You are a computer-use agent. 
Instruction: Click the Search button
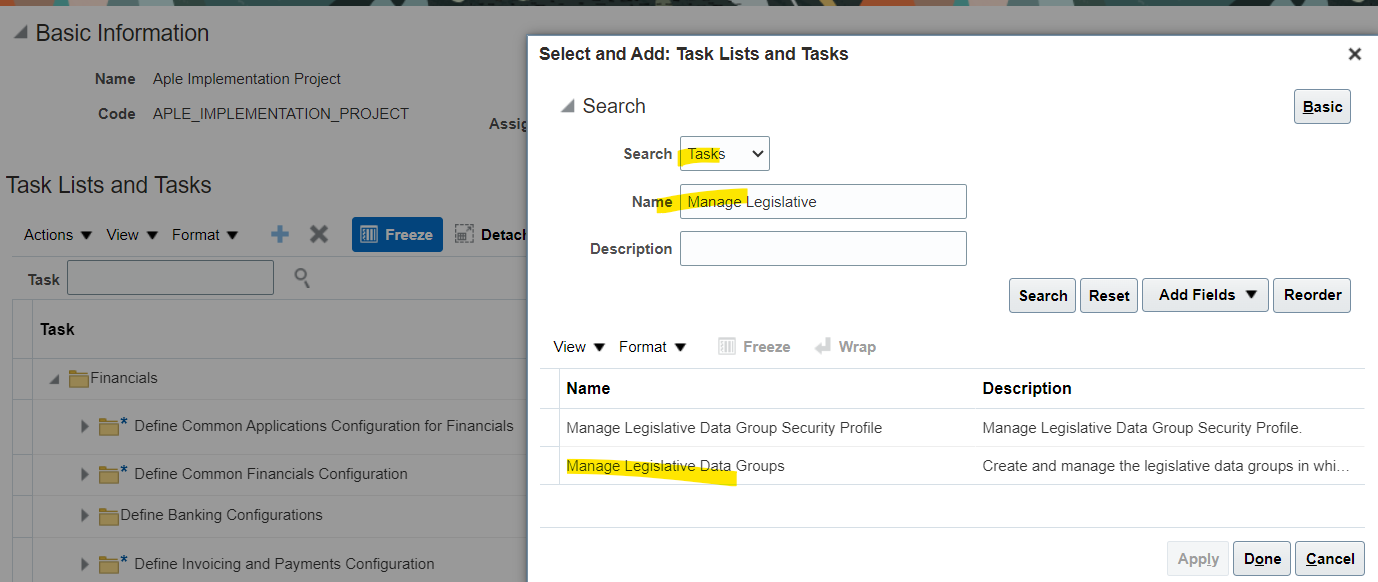pyautogui.click(x=1042, y=296)
